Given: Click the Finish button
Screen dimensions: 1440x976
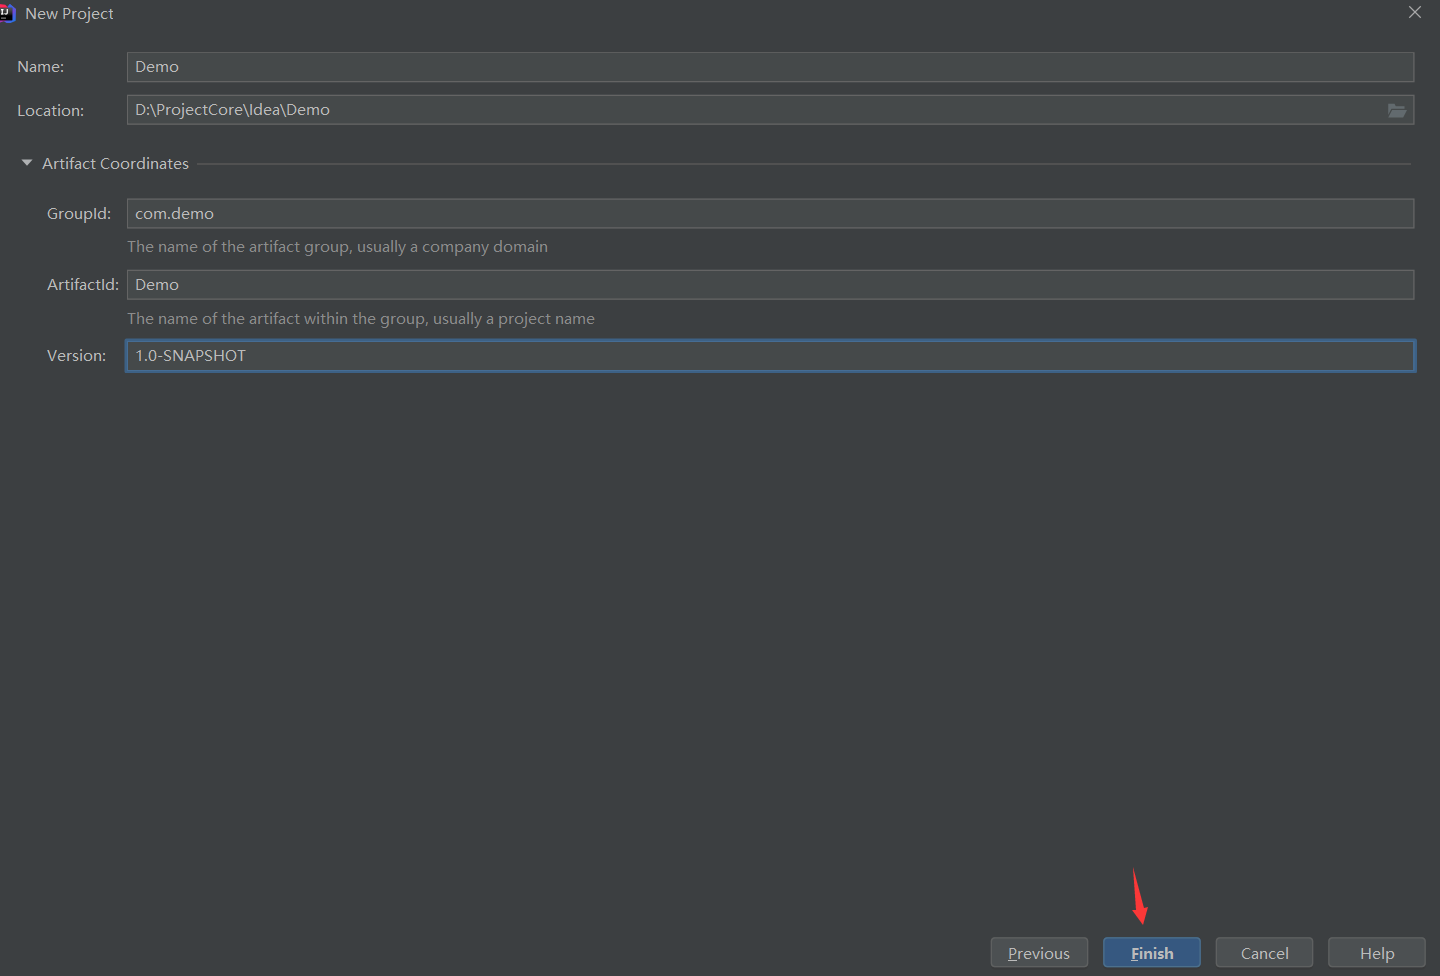Looking at the screenshot, I should (1152, 953).
